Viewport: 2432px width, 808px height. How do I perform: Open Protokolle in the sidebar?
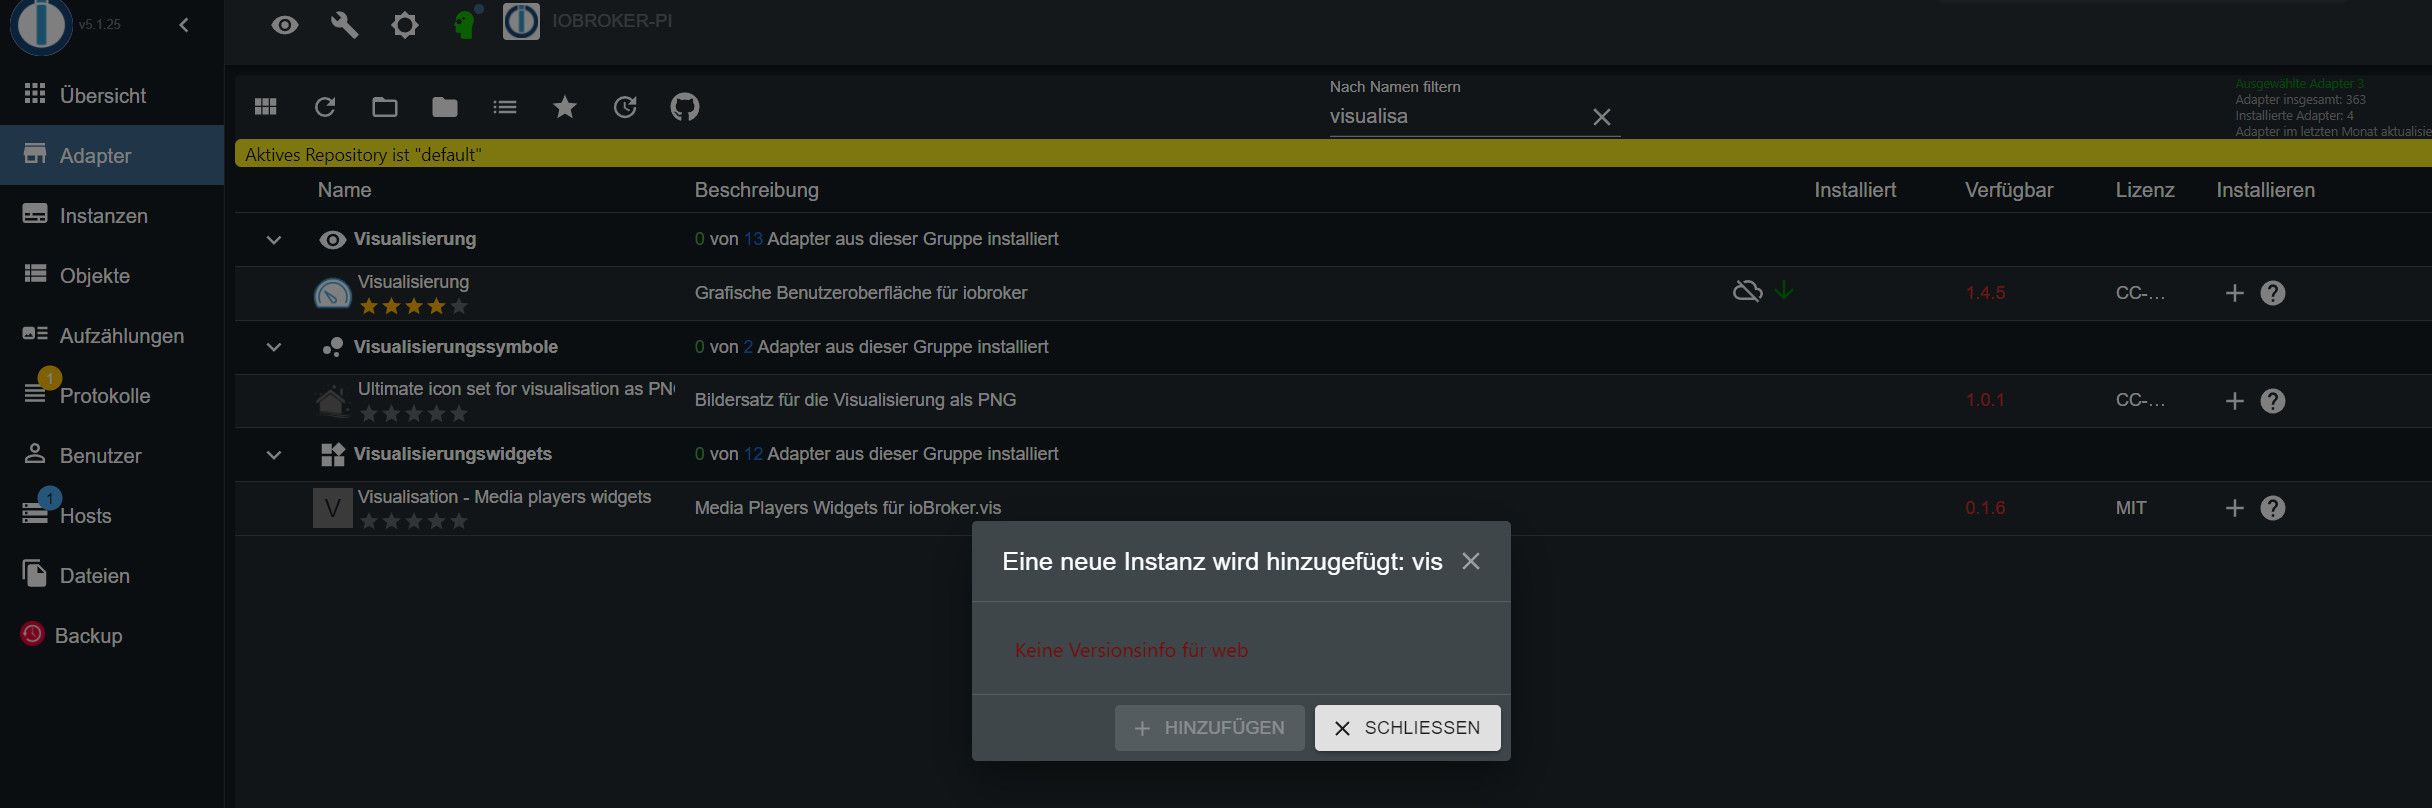104,396
